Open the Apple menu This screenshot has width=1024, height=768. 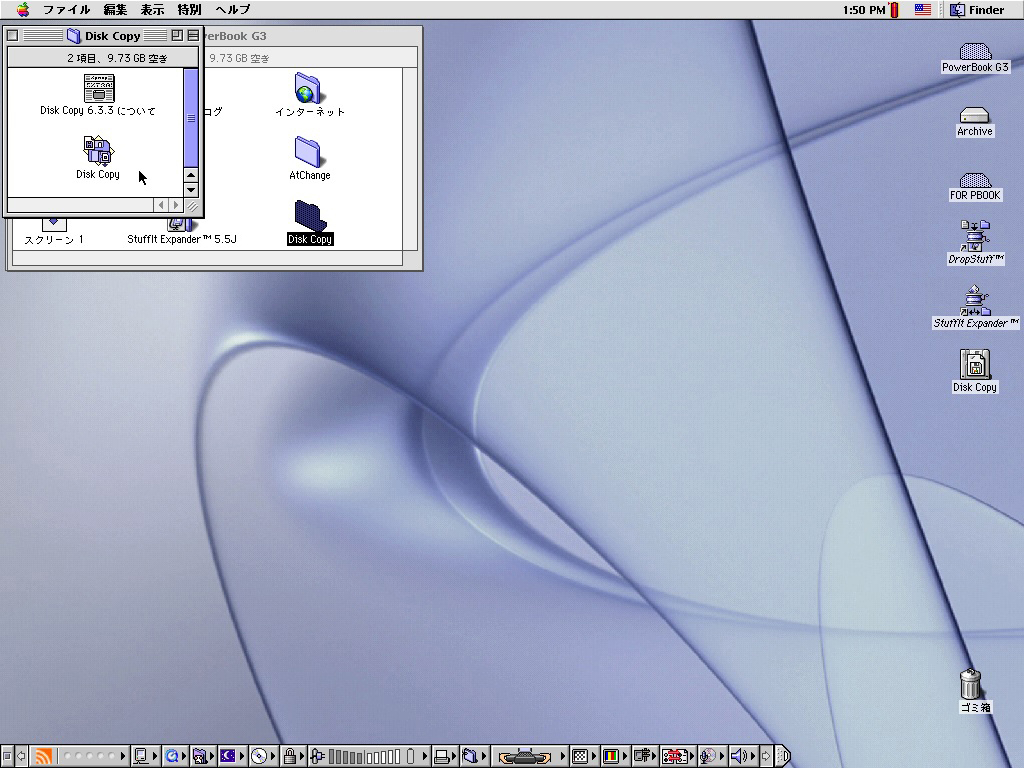tap(23, 9)
